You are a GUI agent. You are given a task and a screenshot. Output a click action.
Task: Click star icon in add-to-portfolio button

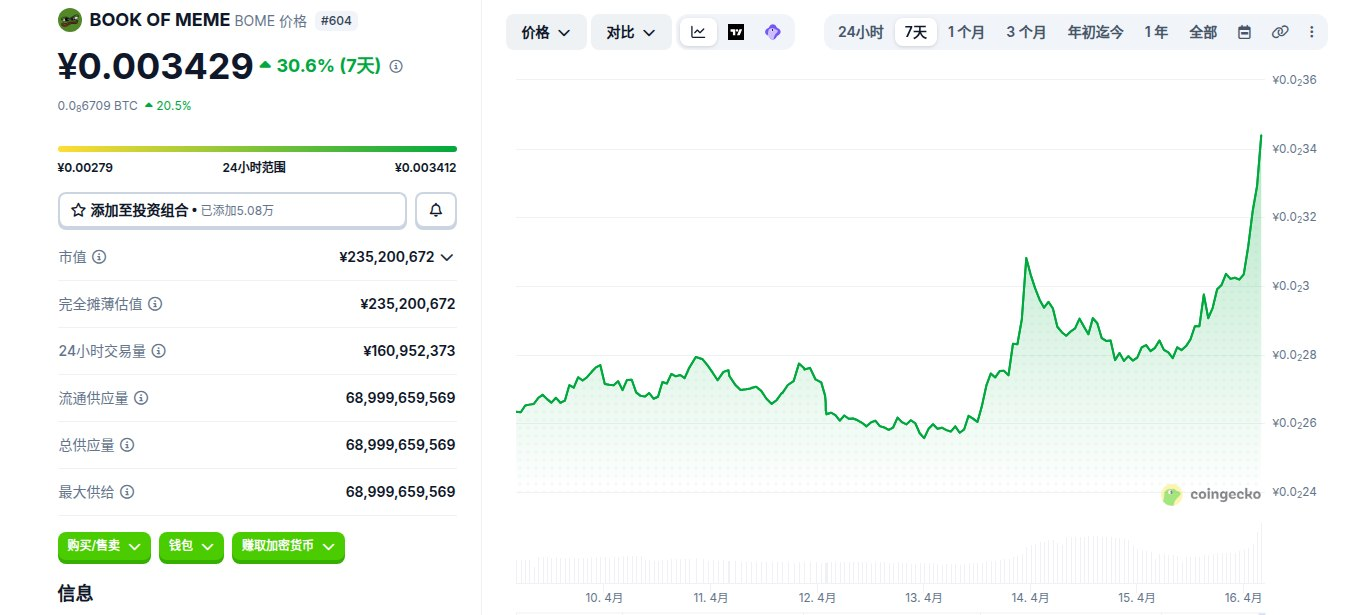pyautogui.click(x=78, y=211)
